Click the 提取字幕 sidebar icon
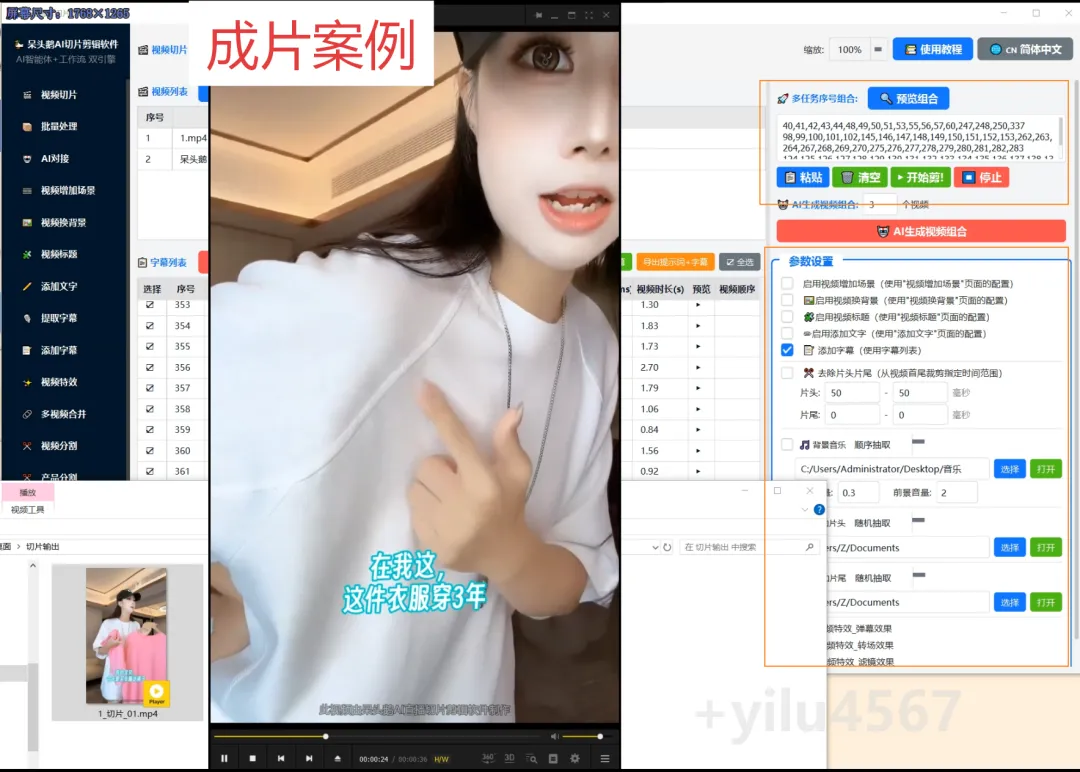Viewport: 1080px width, 772px height. [27, 318]
